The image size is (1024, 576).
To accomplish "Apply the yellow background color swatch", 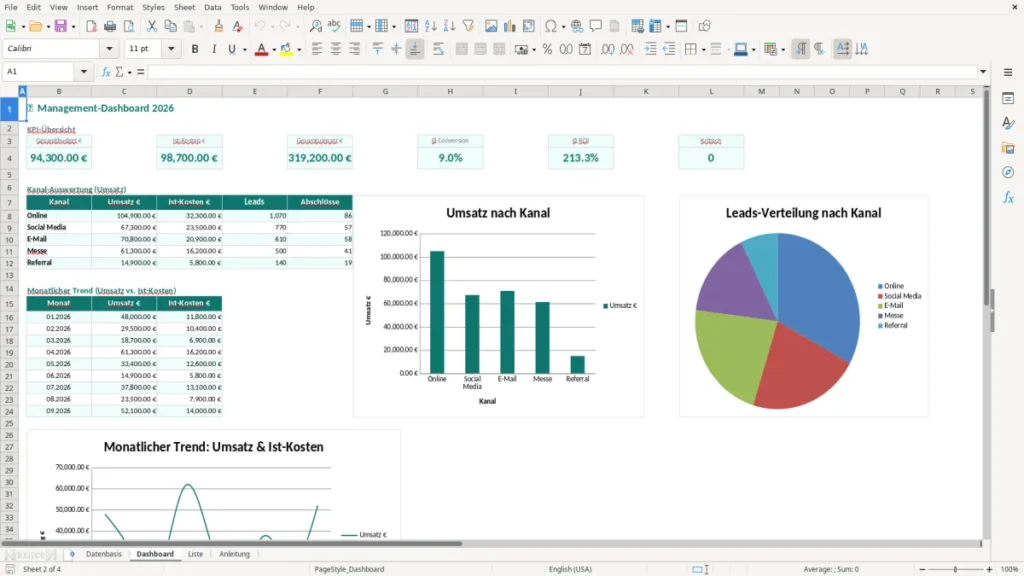I will (x=286, y=49).
